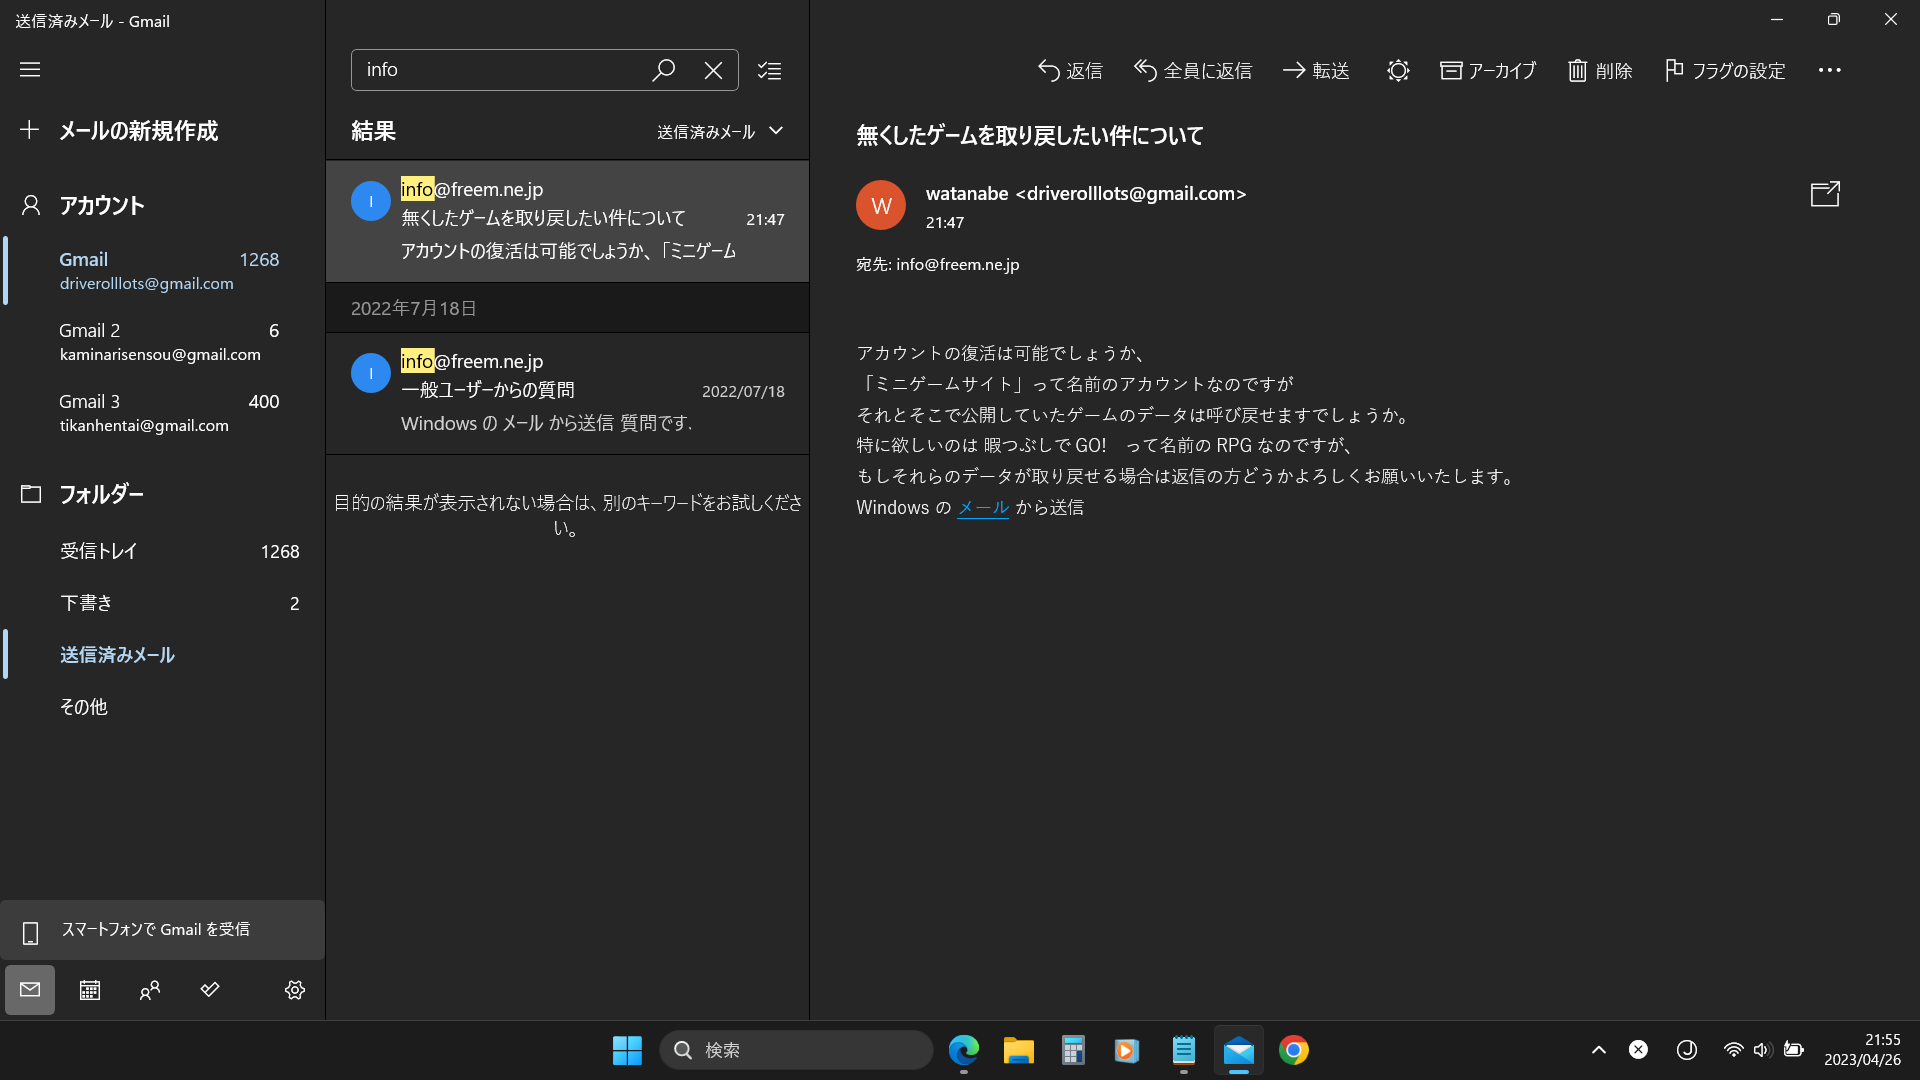This screenshot has width=1920, height=1080.
Task: Open message in new window icon
Action: tap(1825, 194)
